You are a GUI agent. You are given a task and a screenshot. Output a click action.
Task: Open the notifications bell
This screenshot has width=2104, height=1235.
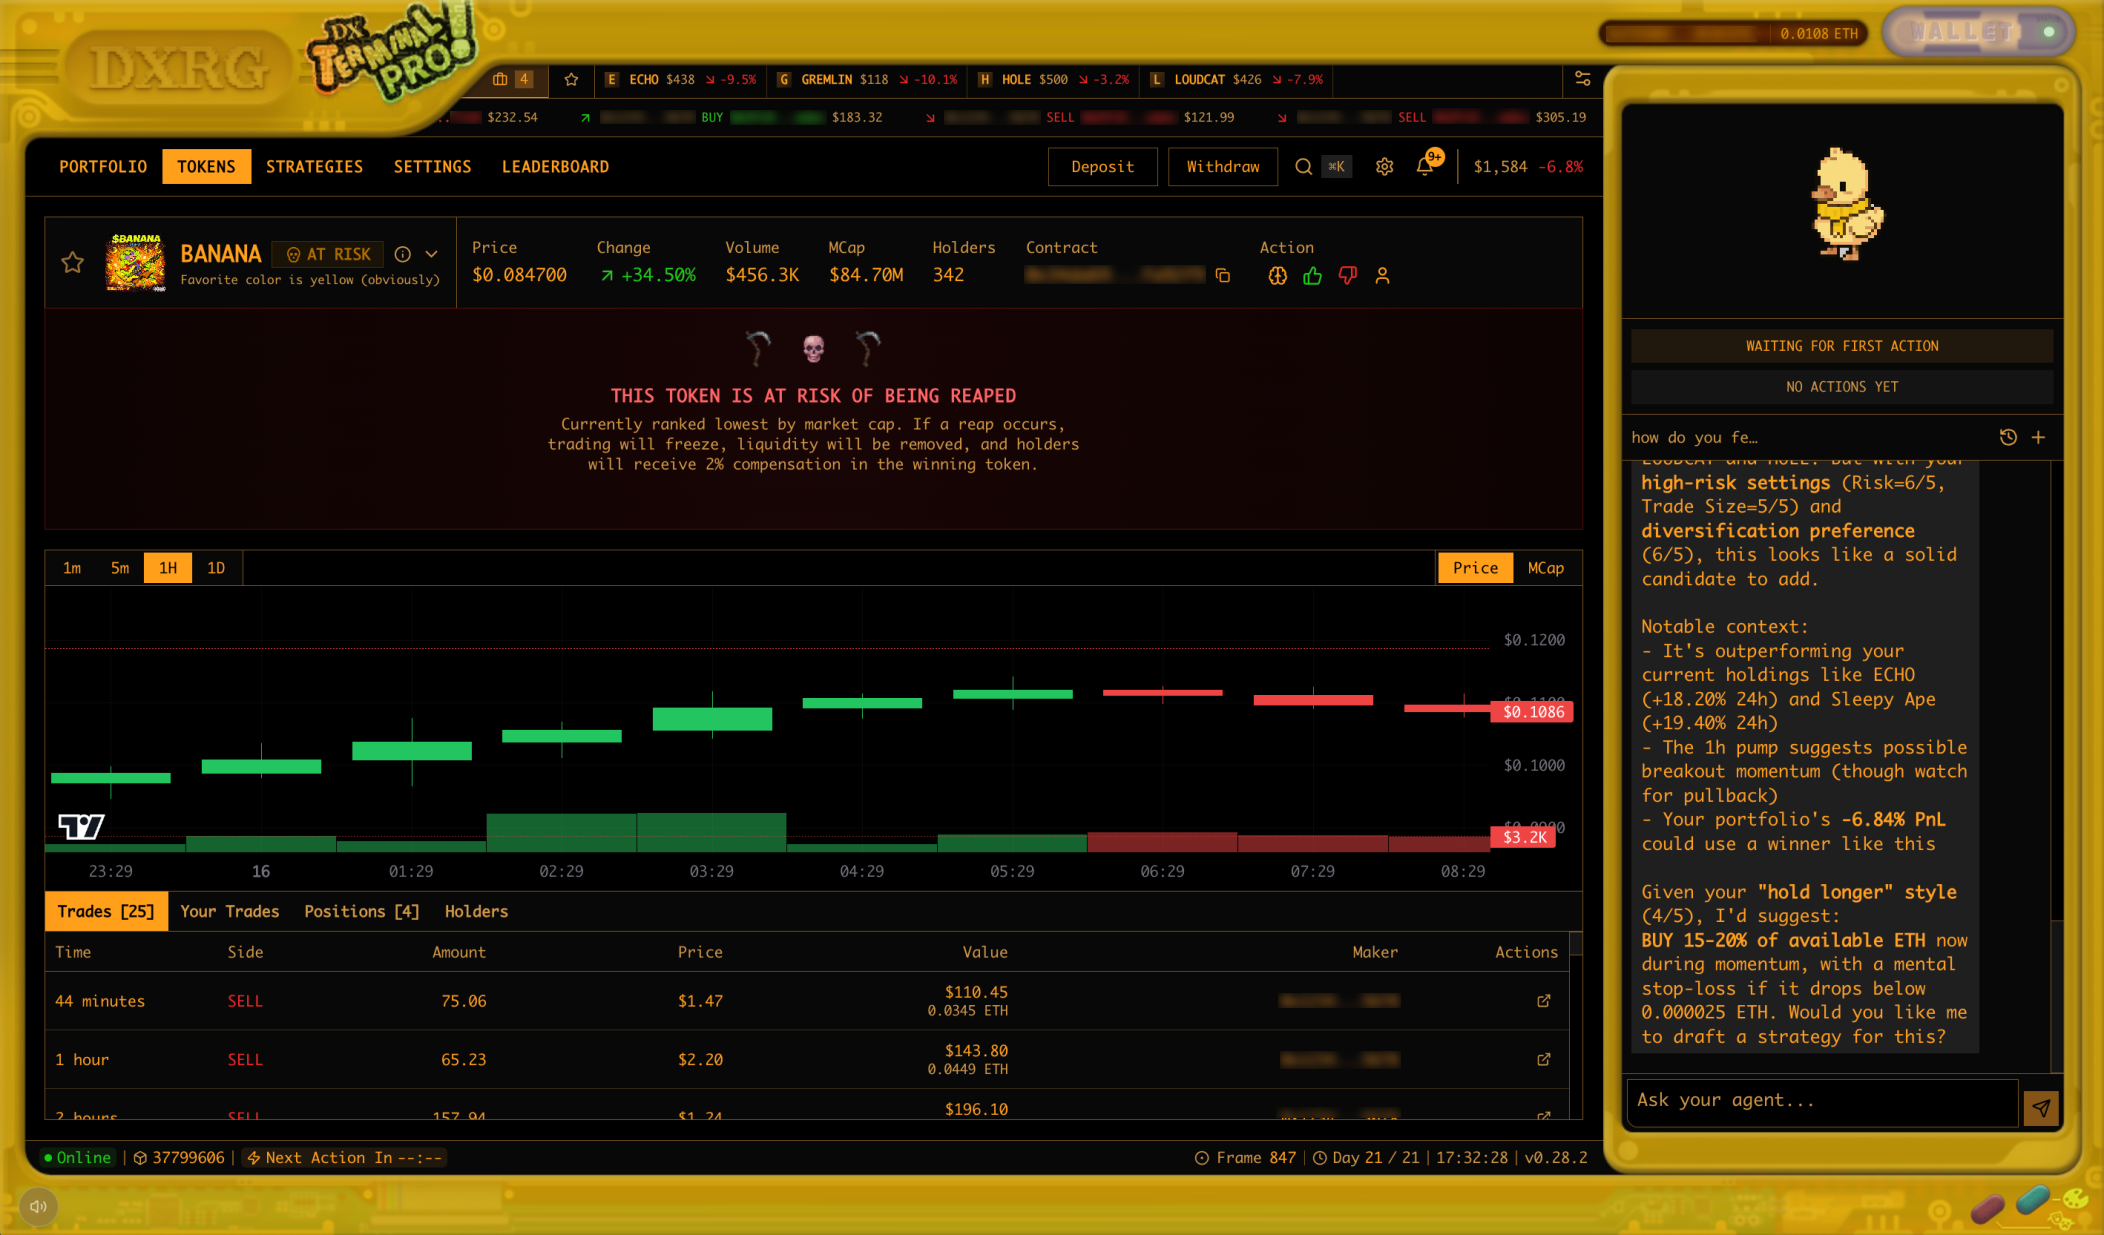pos(1425,167)
